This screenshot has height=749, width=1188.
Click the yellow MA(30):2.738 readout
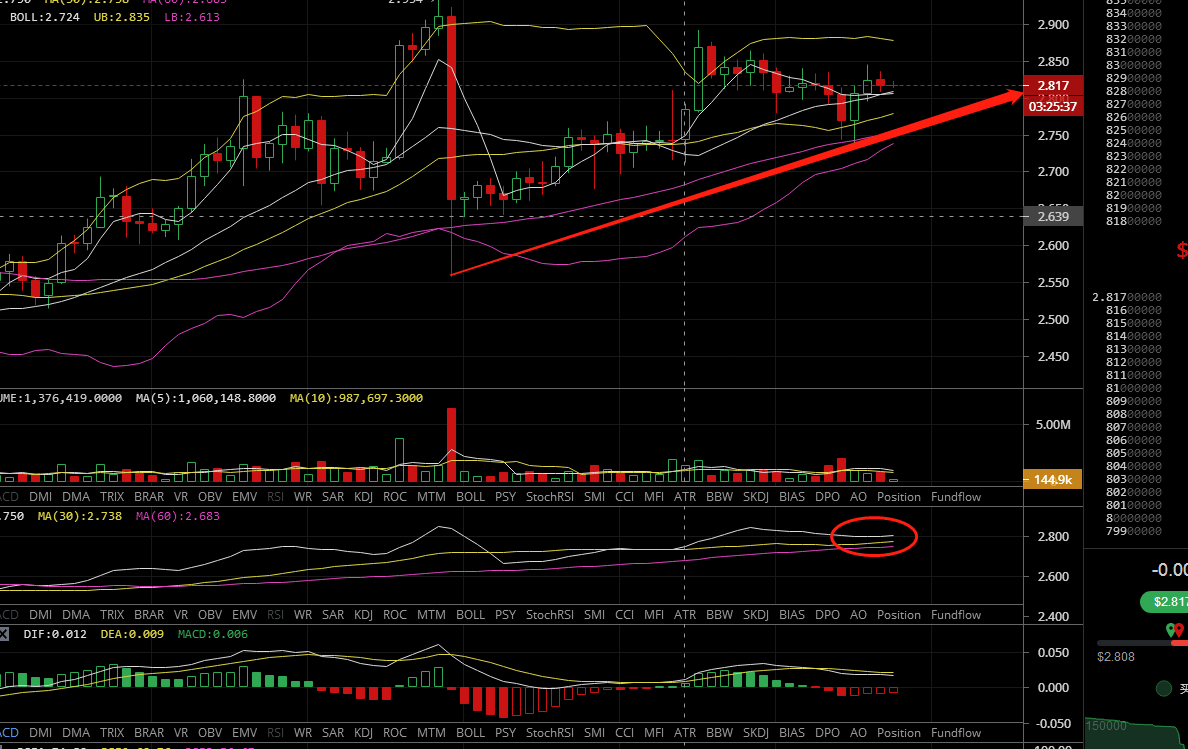(x=80, y=516)
